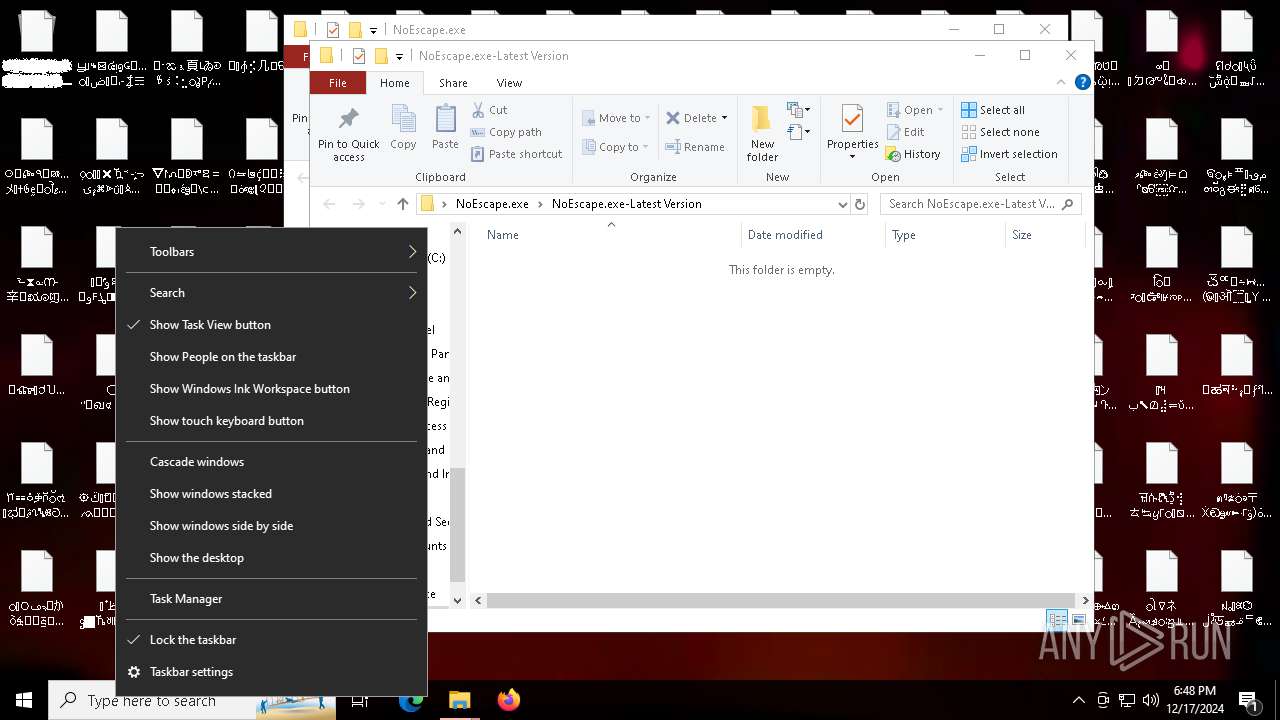Toggle Show Task View button option
Viewport: 1280px width, 720px height.
tap(272, 325)
